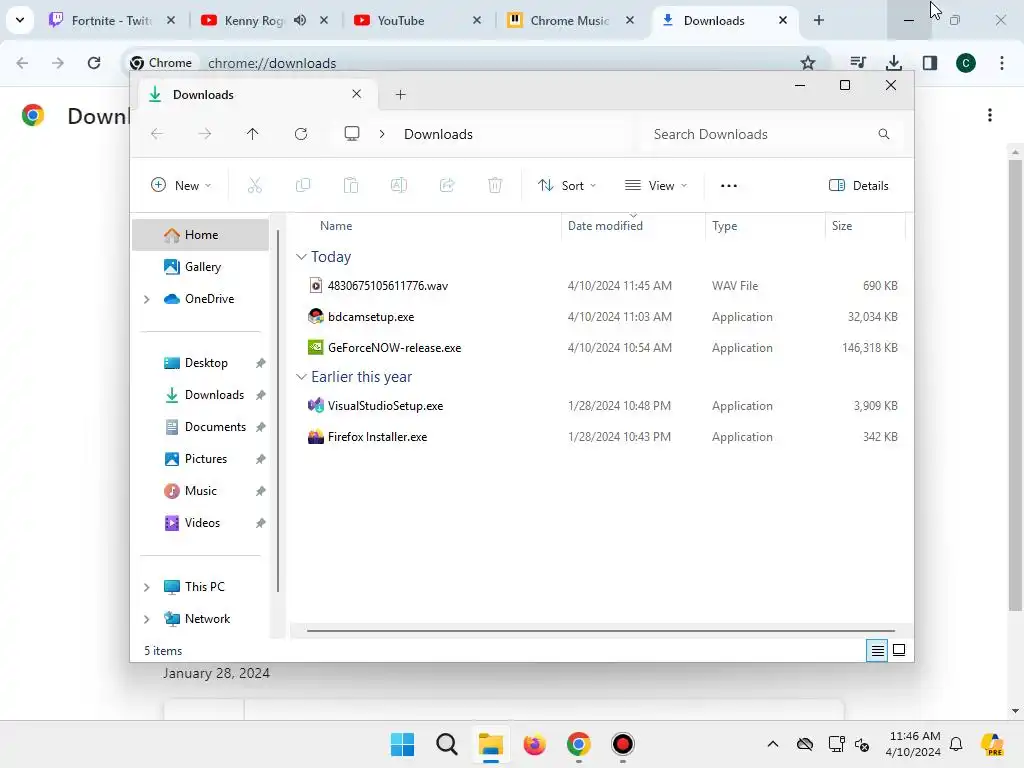Open Chrome profile avatar C
This screenshot has width=1024, height=768.
(966, 63)
